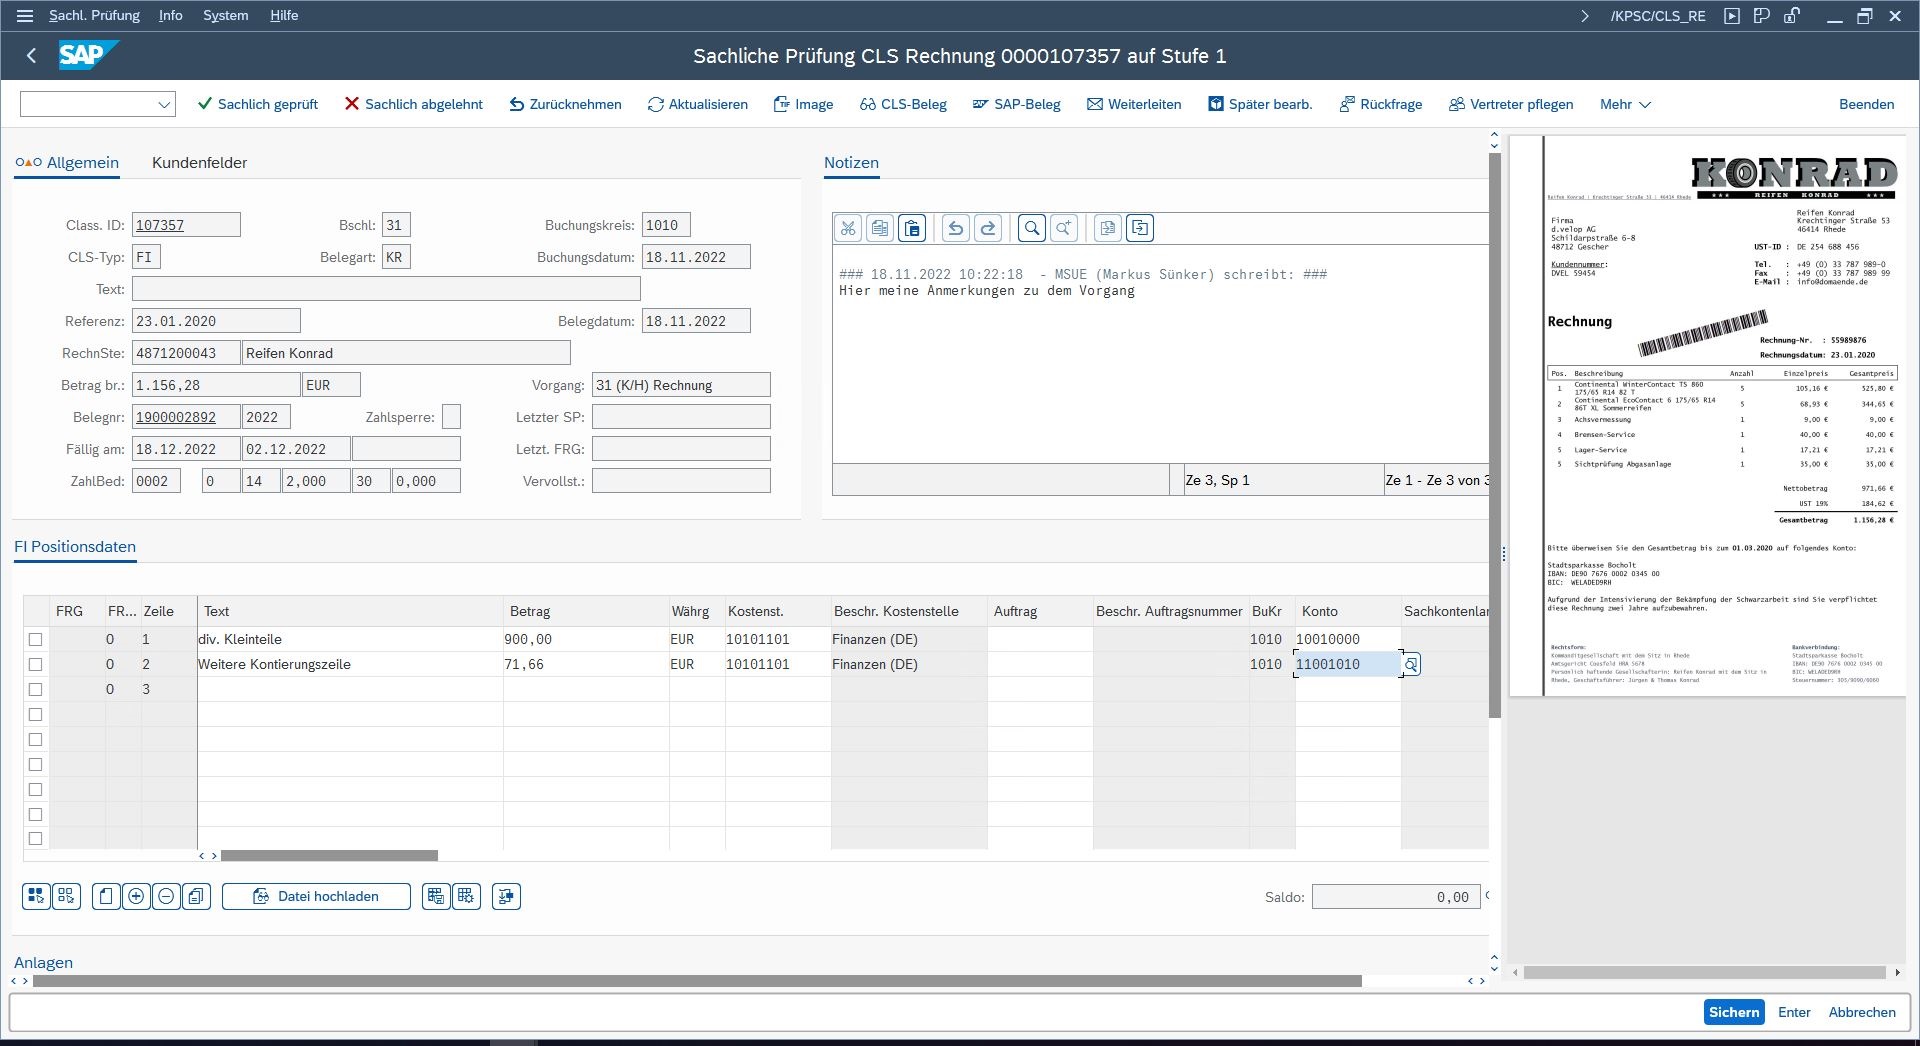Click the insert row plus icon
Screen dimensions: 1920x1046
(x=136, y=896)
